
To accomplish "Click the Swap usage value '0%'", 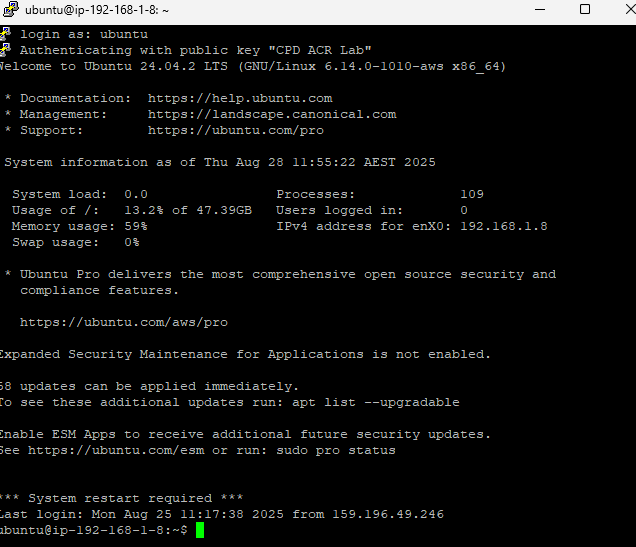I will 132,242.
